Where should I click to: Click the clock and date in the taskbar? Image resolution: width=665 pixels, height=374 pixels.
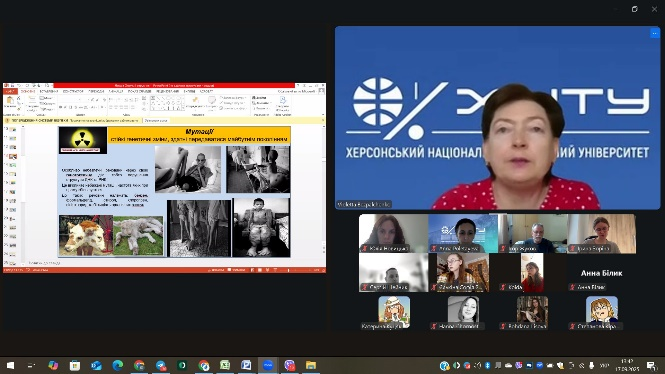pyautogui.click(x=627, y=365)
